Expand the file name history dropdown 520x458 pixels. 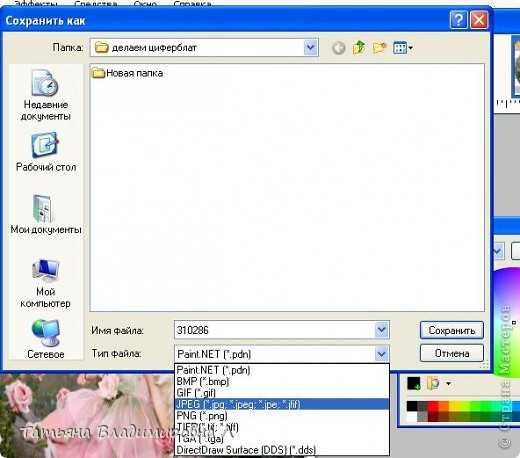[381, 330]
